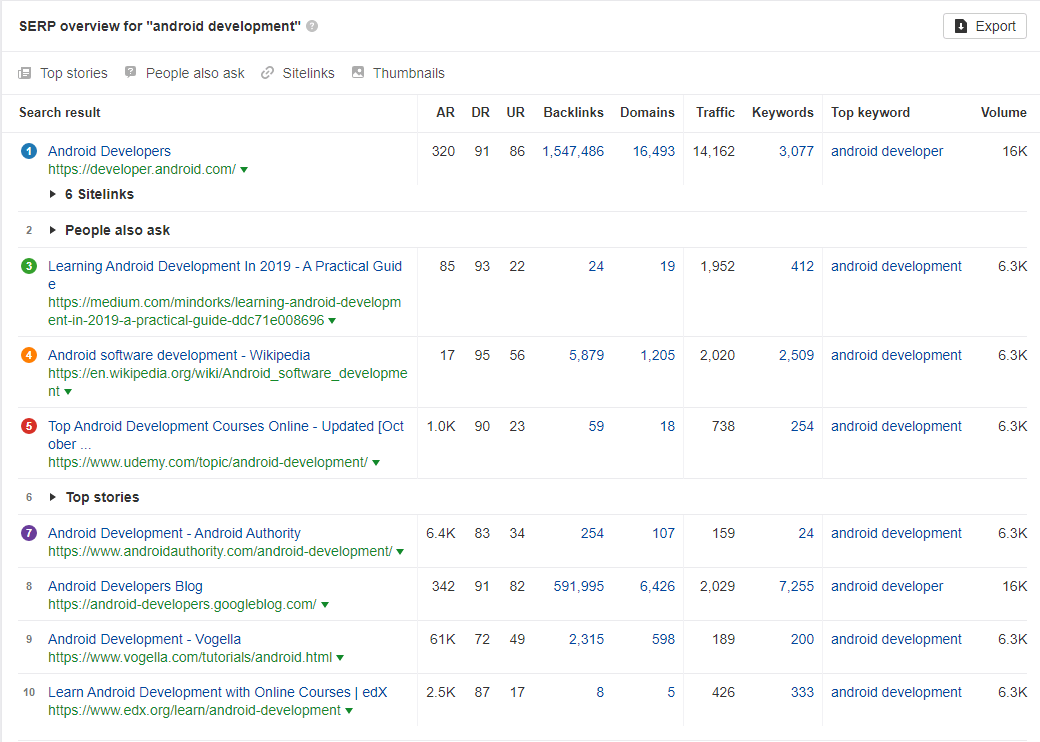Image resolution: width=1040 pixels, height=742 pixels.
Task: Select the position 1 badge for Android Developers
Action: [28, 151]
